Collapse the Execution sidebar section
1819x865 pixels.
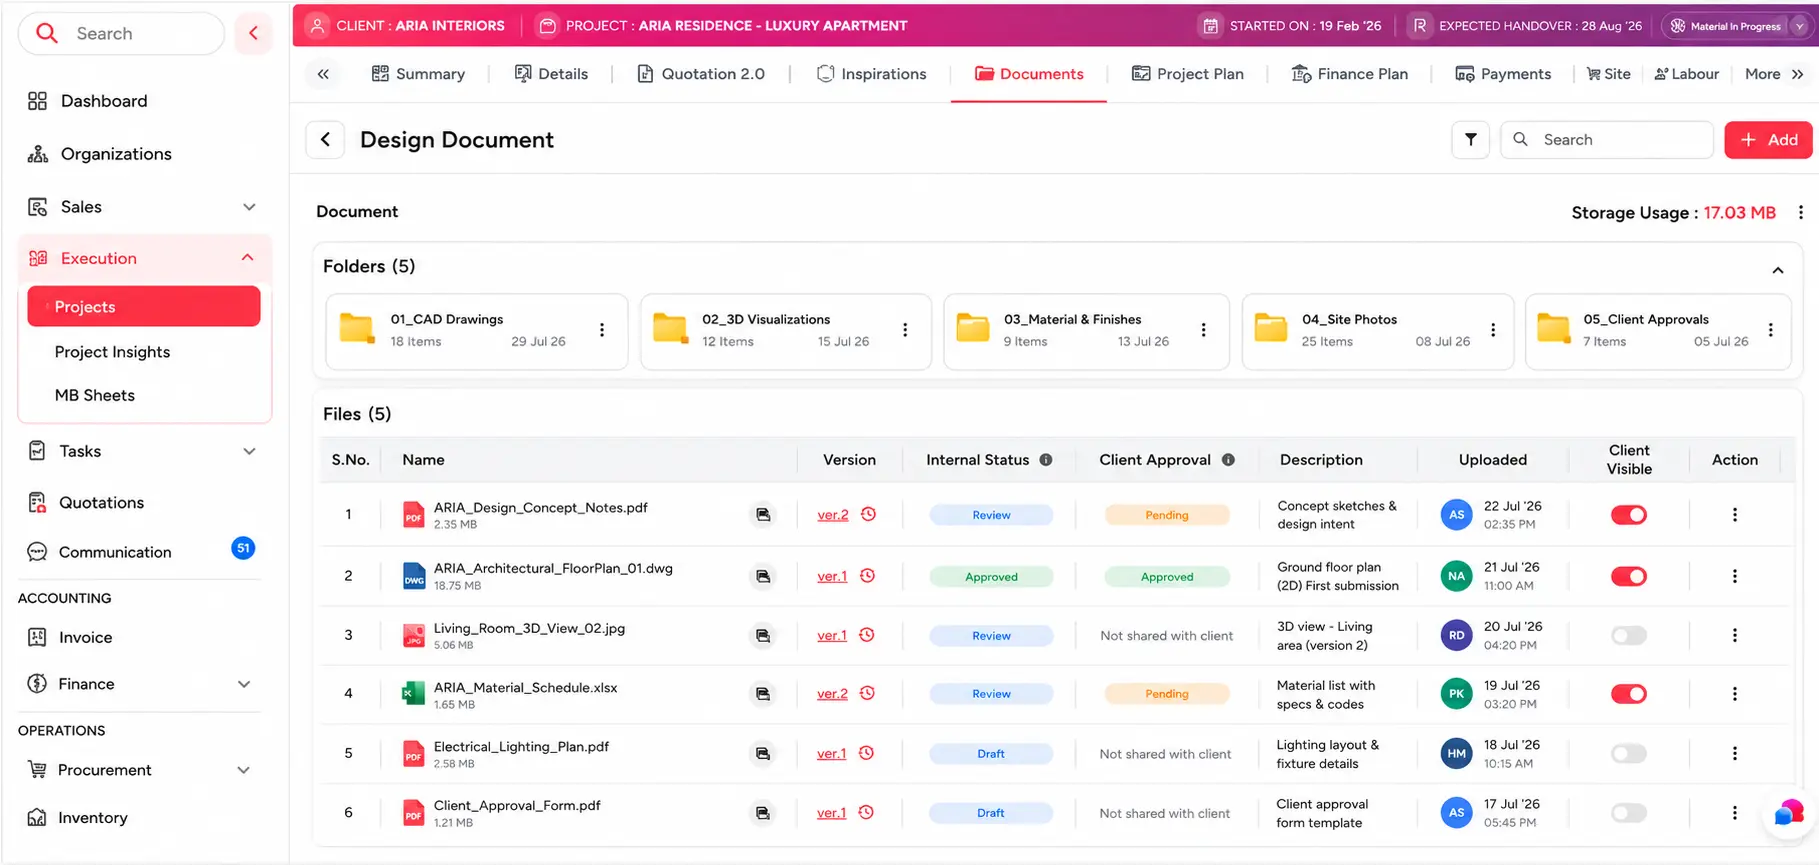(247, 258)
